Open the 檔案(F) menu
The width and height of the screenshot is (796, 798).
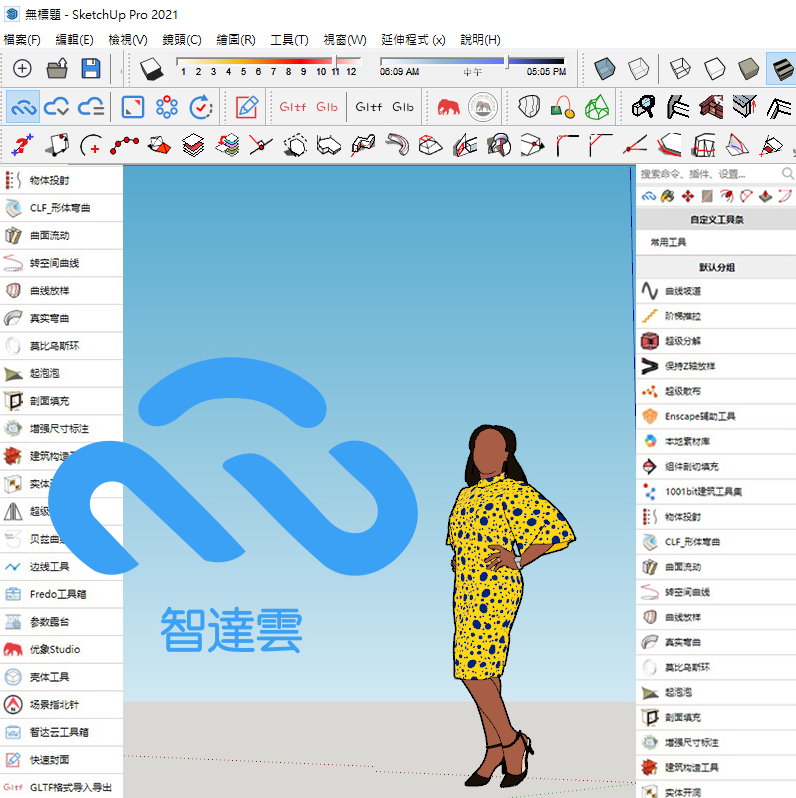(22, 40)
